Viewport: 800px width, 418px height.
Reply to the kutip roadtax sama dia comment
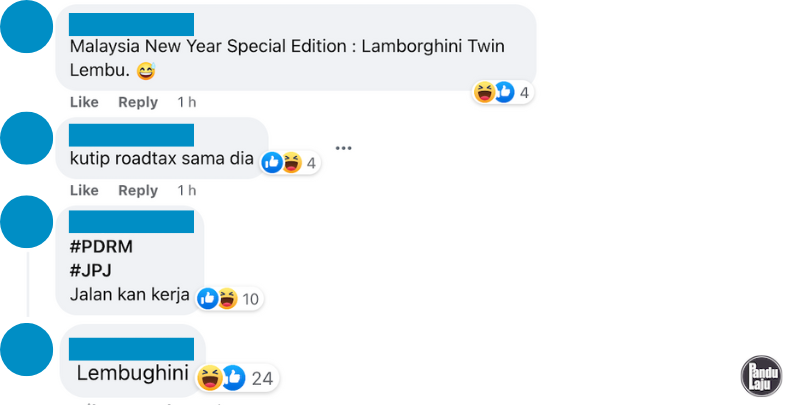138,190
